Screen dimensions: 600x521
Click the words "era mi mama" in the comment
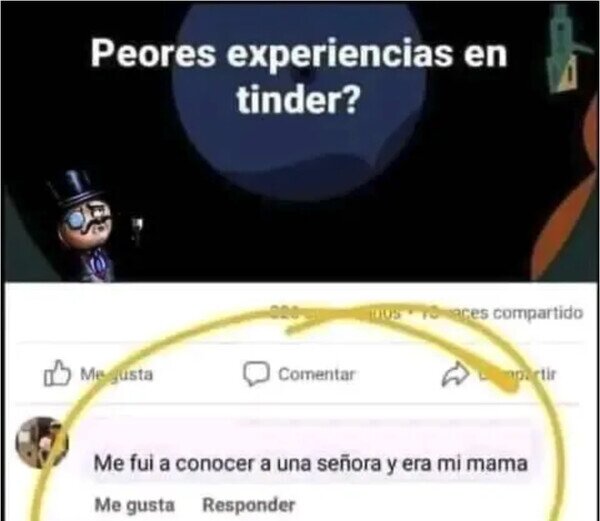click(465, 463)
